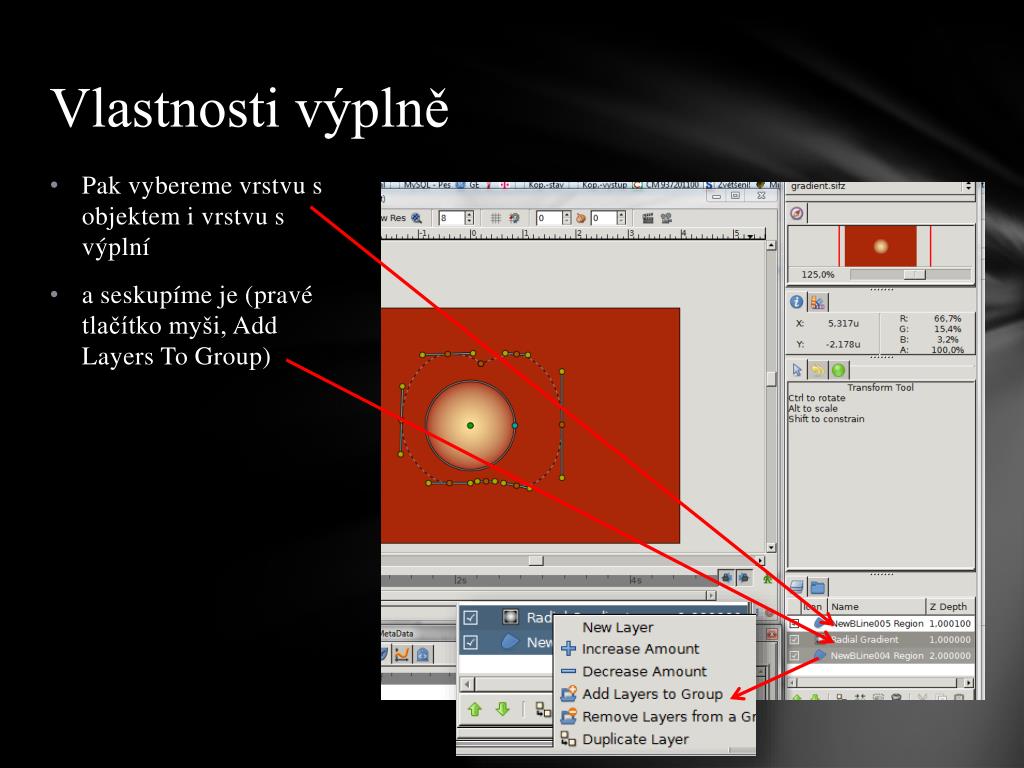
Task: Select the NewBLine004 Region layer row
Action: 880,656
